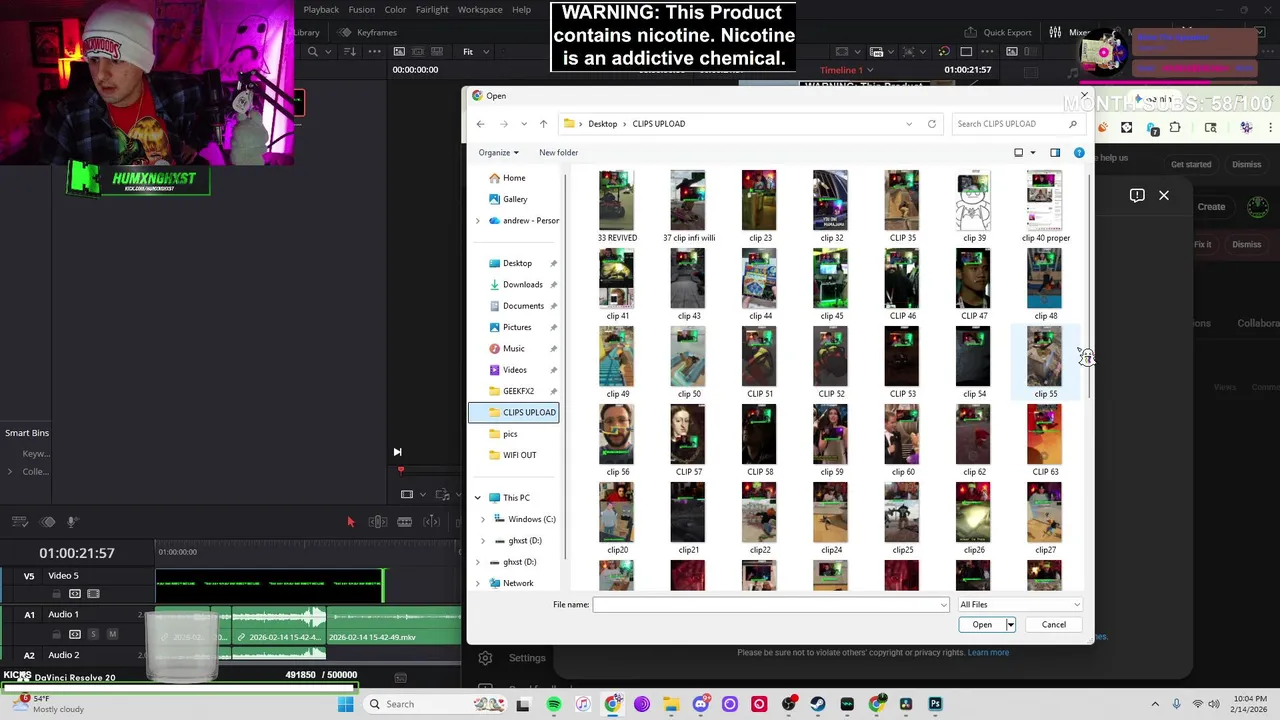Open the recent locations dropdown chevron
This screenshot has width=1280, height=720.
click(524, 124)
